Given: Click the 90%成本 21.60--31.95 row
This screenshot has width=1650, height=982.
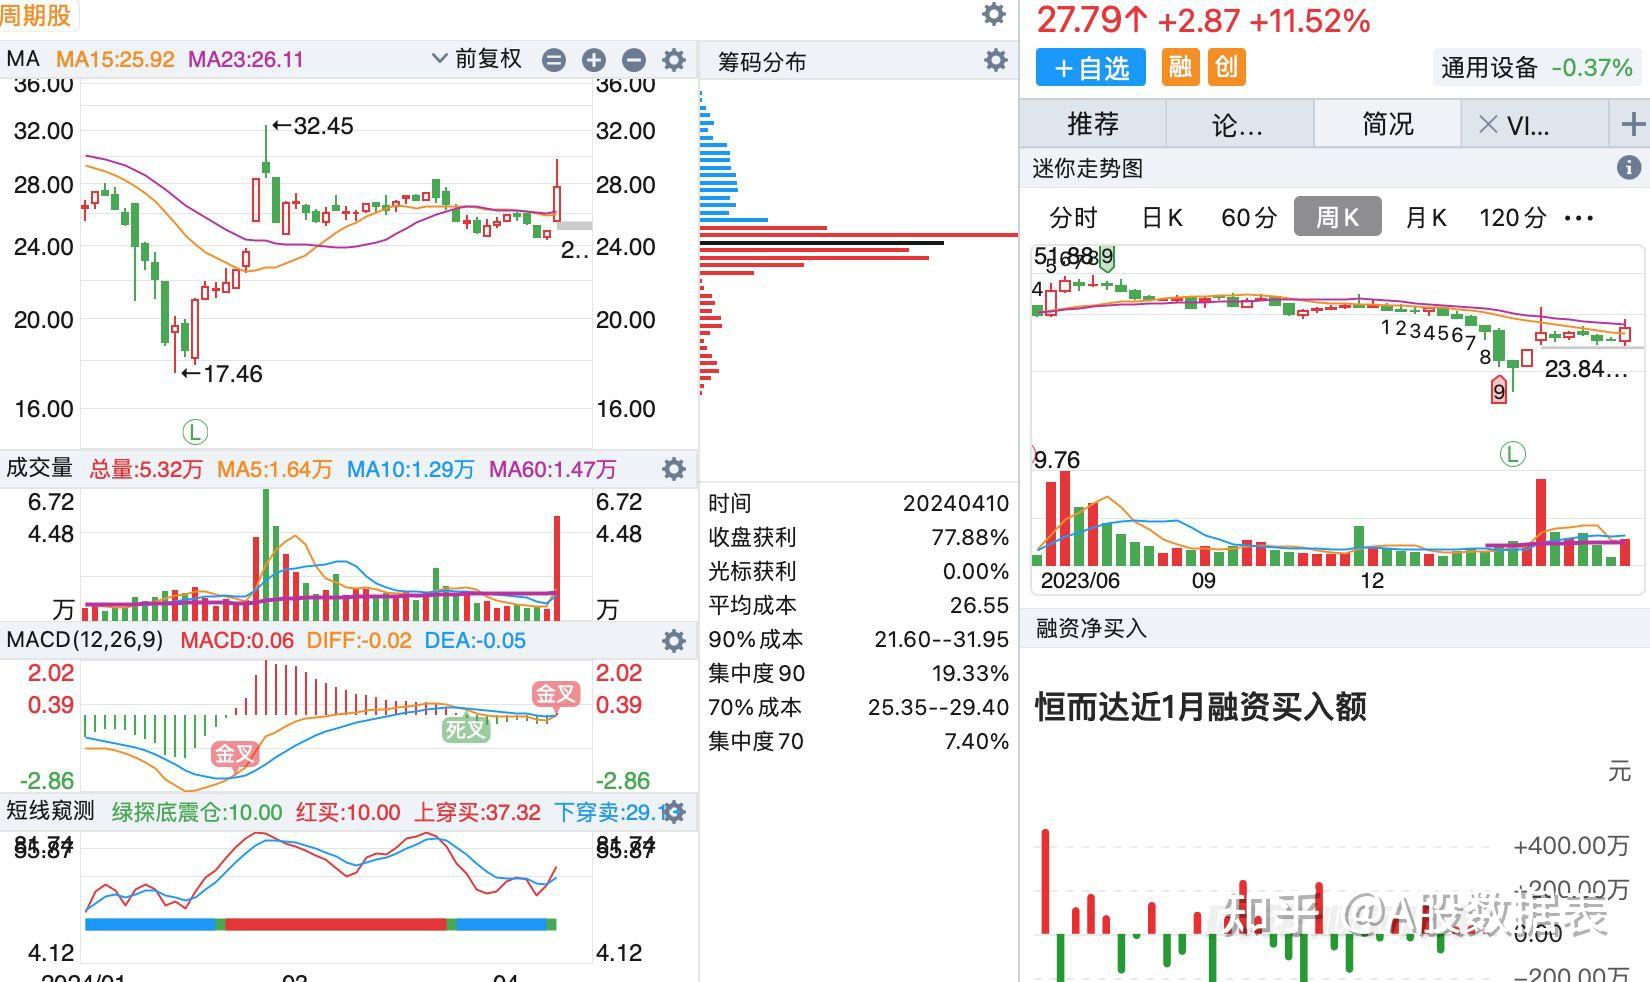Looking at the screenshot, I should point(858,639).
